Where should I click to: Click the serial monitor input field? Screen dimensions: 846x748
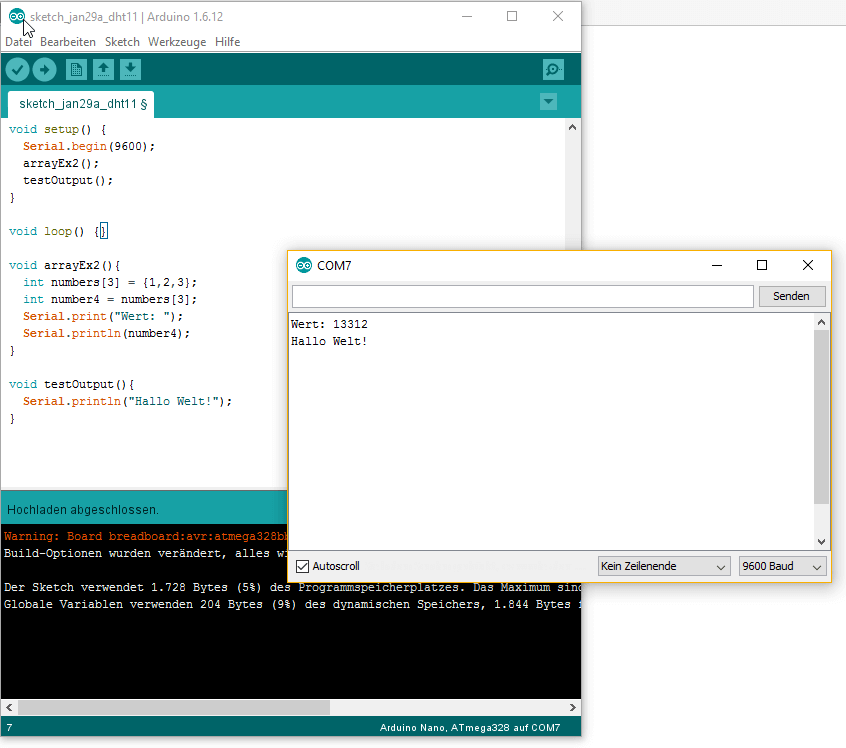[x=522, y=296]
